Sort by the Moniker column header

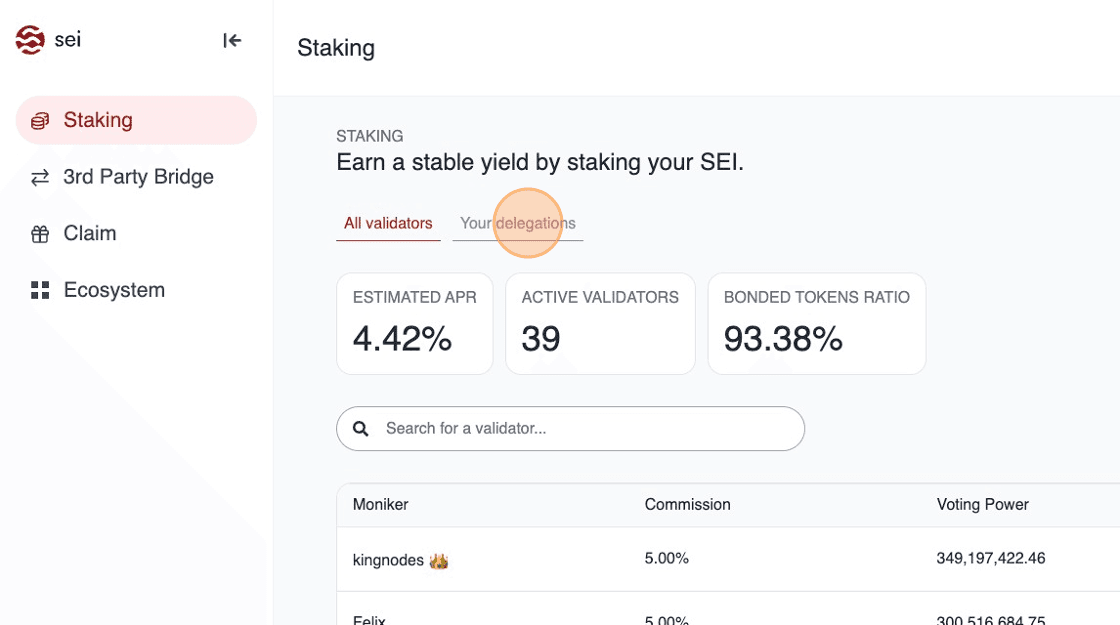pos(381,505)
